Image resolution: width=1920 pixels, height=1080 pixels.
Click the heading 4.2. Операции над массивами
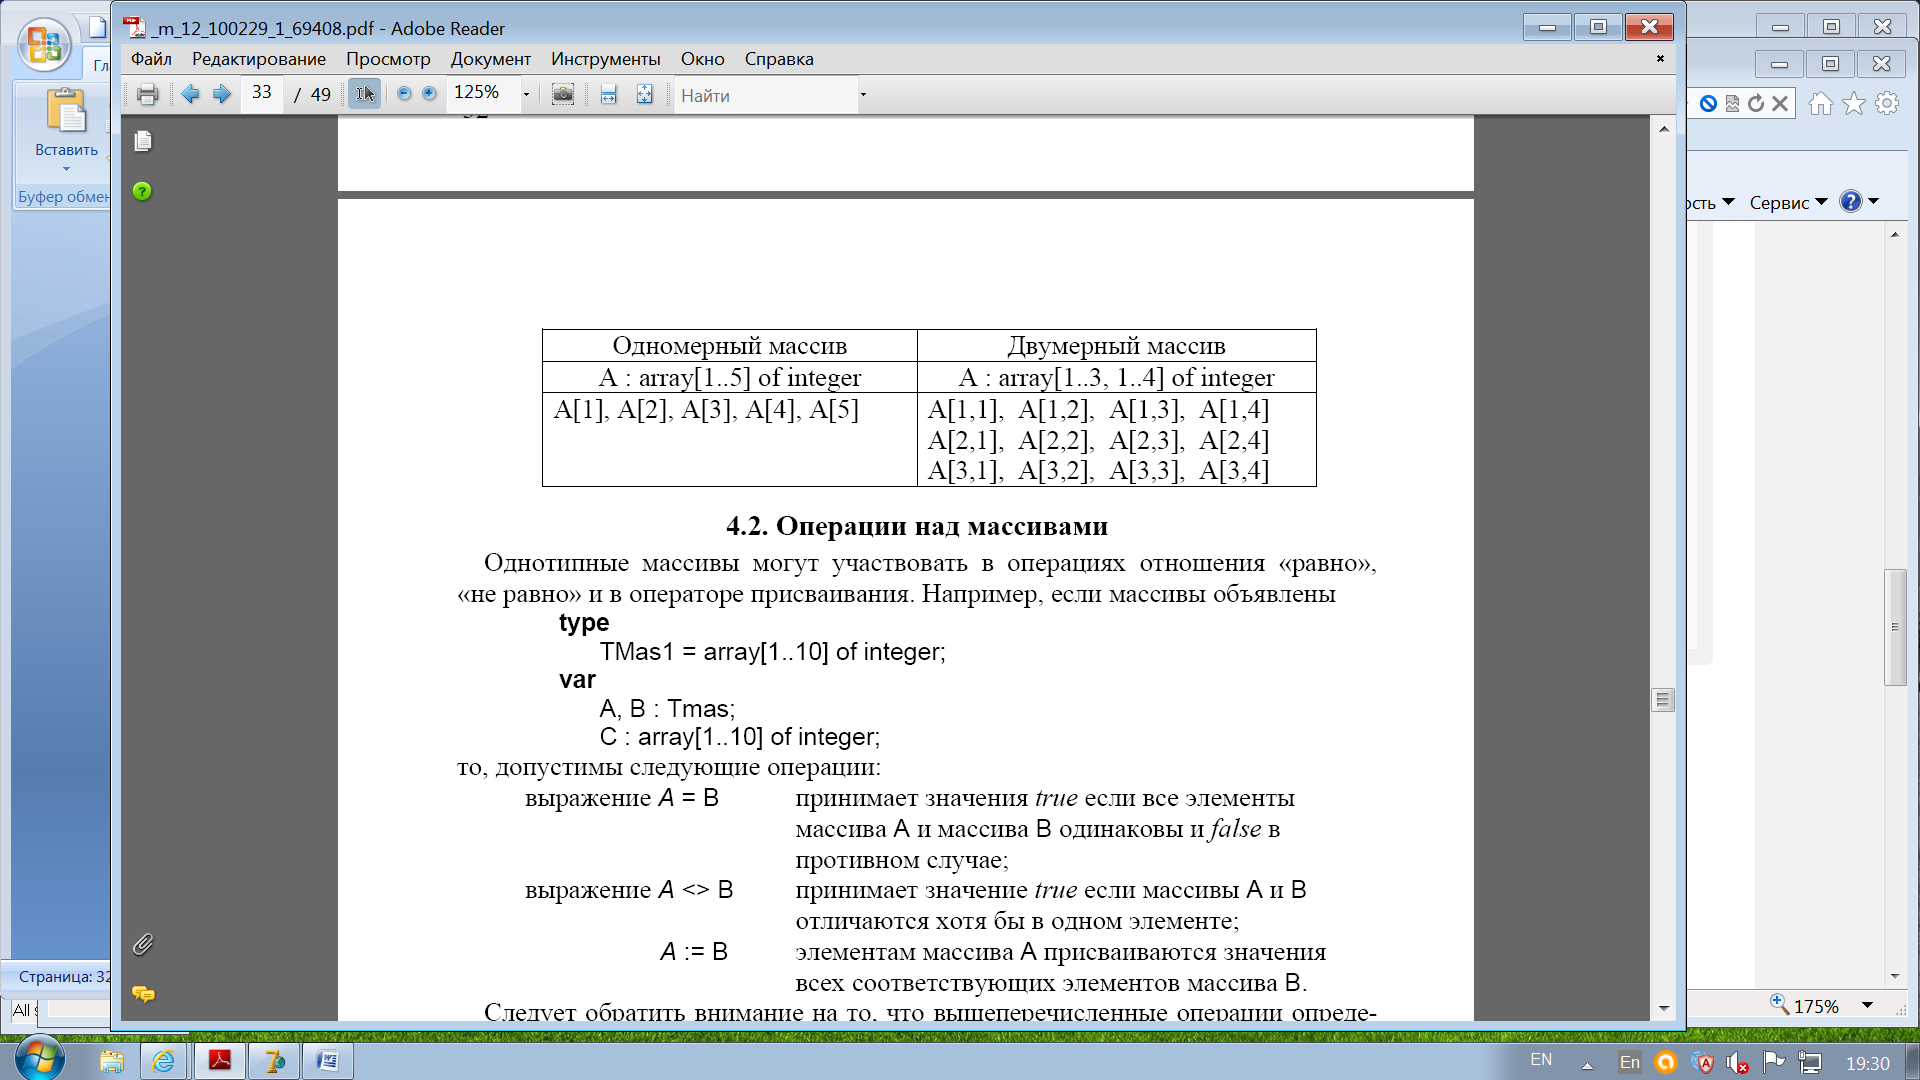click(x=917, y=526)
